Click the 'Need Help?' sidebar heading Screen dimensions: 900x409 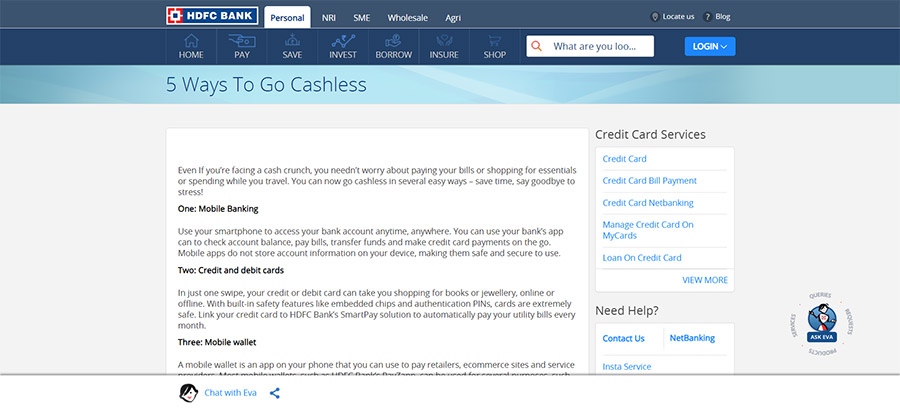[x=627, y=311]
